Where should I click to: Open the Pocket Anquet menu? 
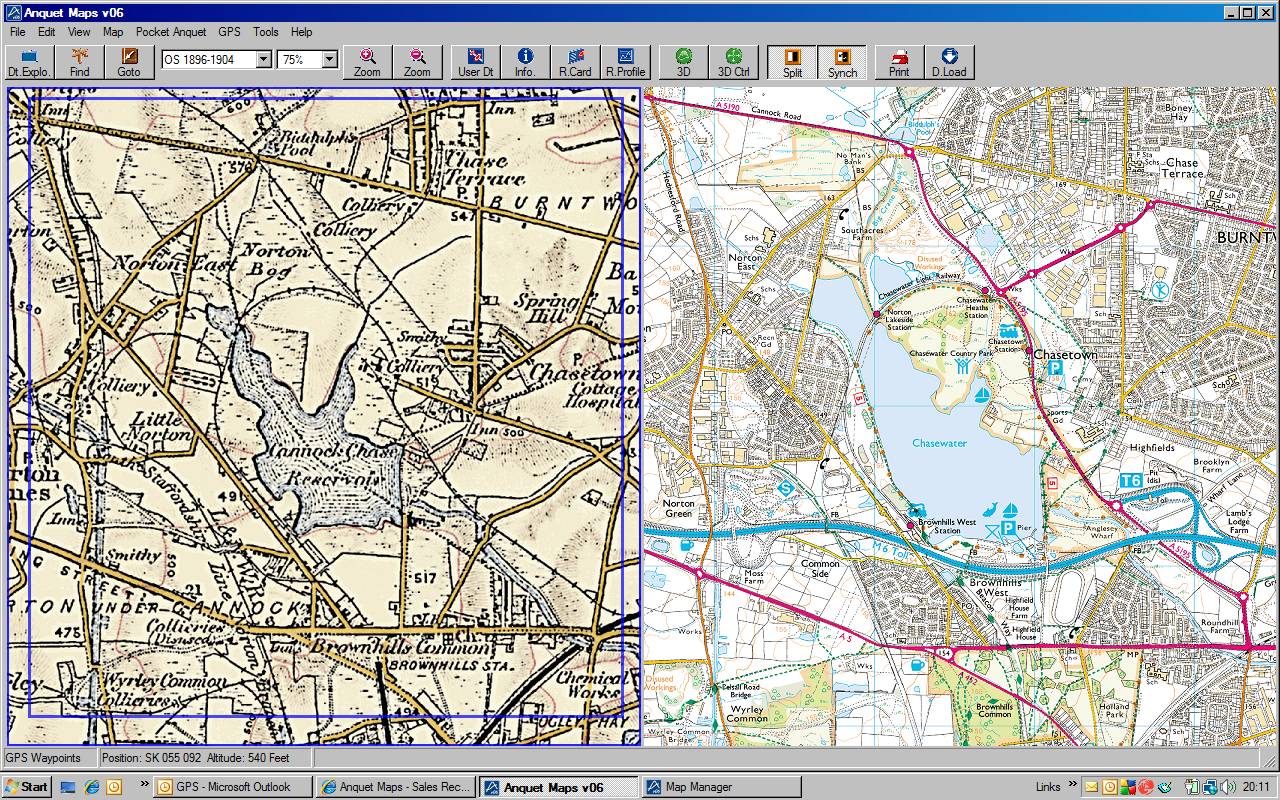coord(171,32)
